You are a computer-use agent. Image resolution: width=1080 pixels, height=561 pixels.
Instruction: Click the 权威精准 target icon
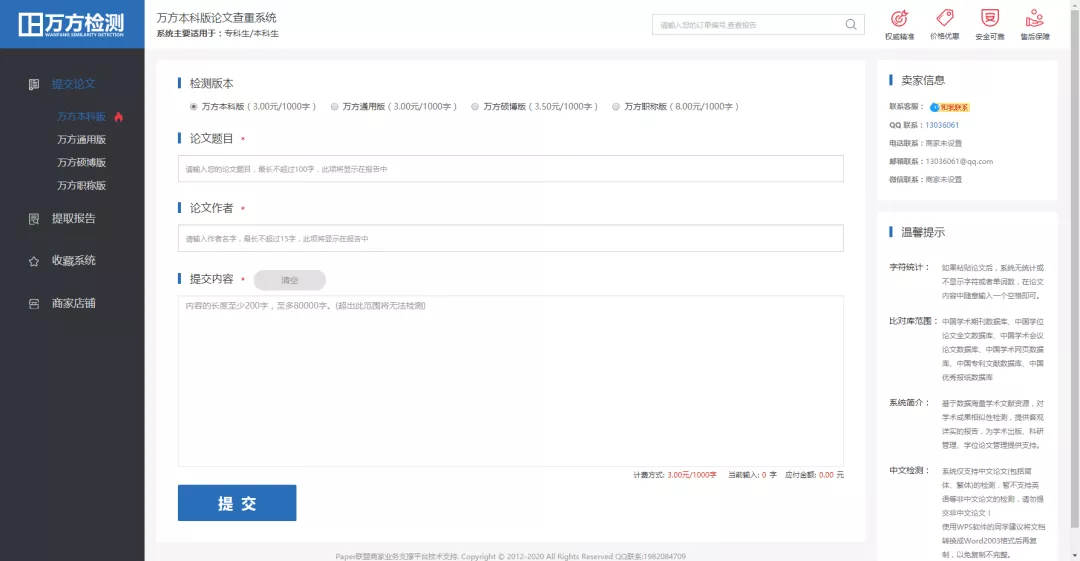[x=899, y=18]
